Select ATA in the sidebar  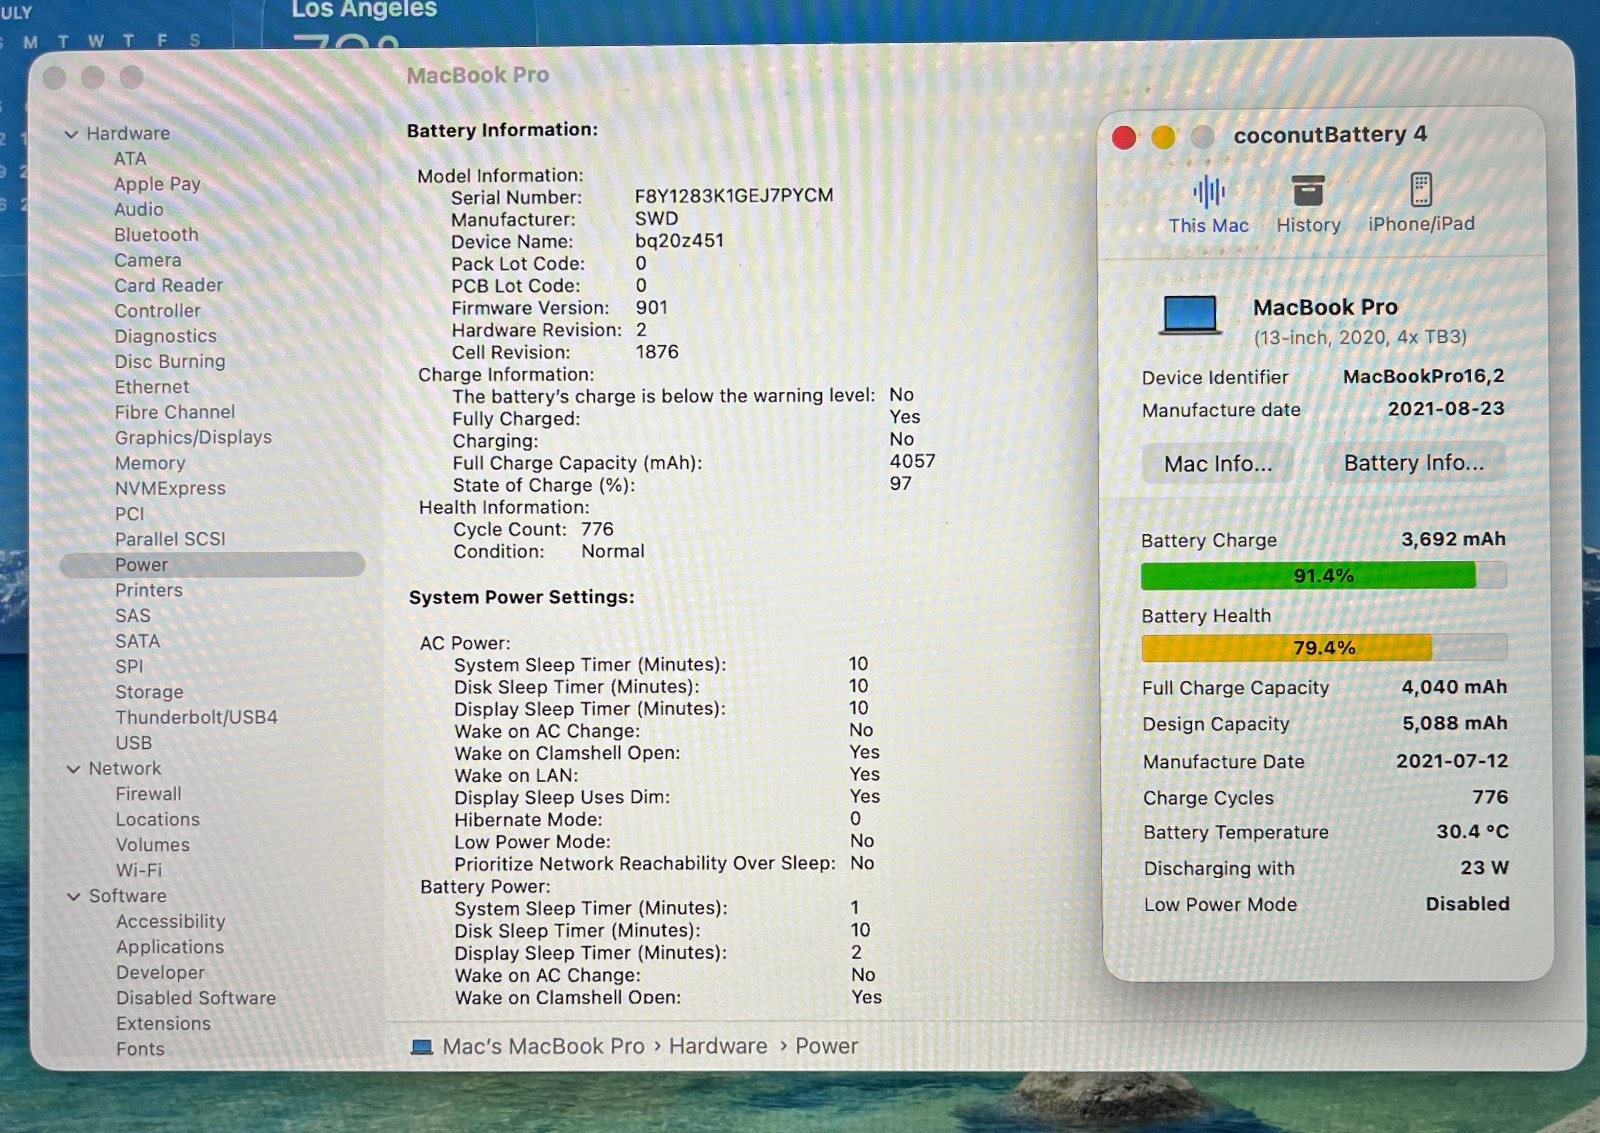click(x=130, y=159)
